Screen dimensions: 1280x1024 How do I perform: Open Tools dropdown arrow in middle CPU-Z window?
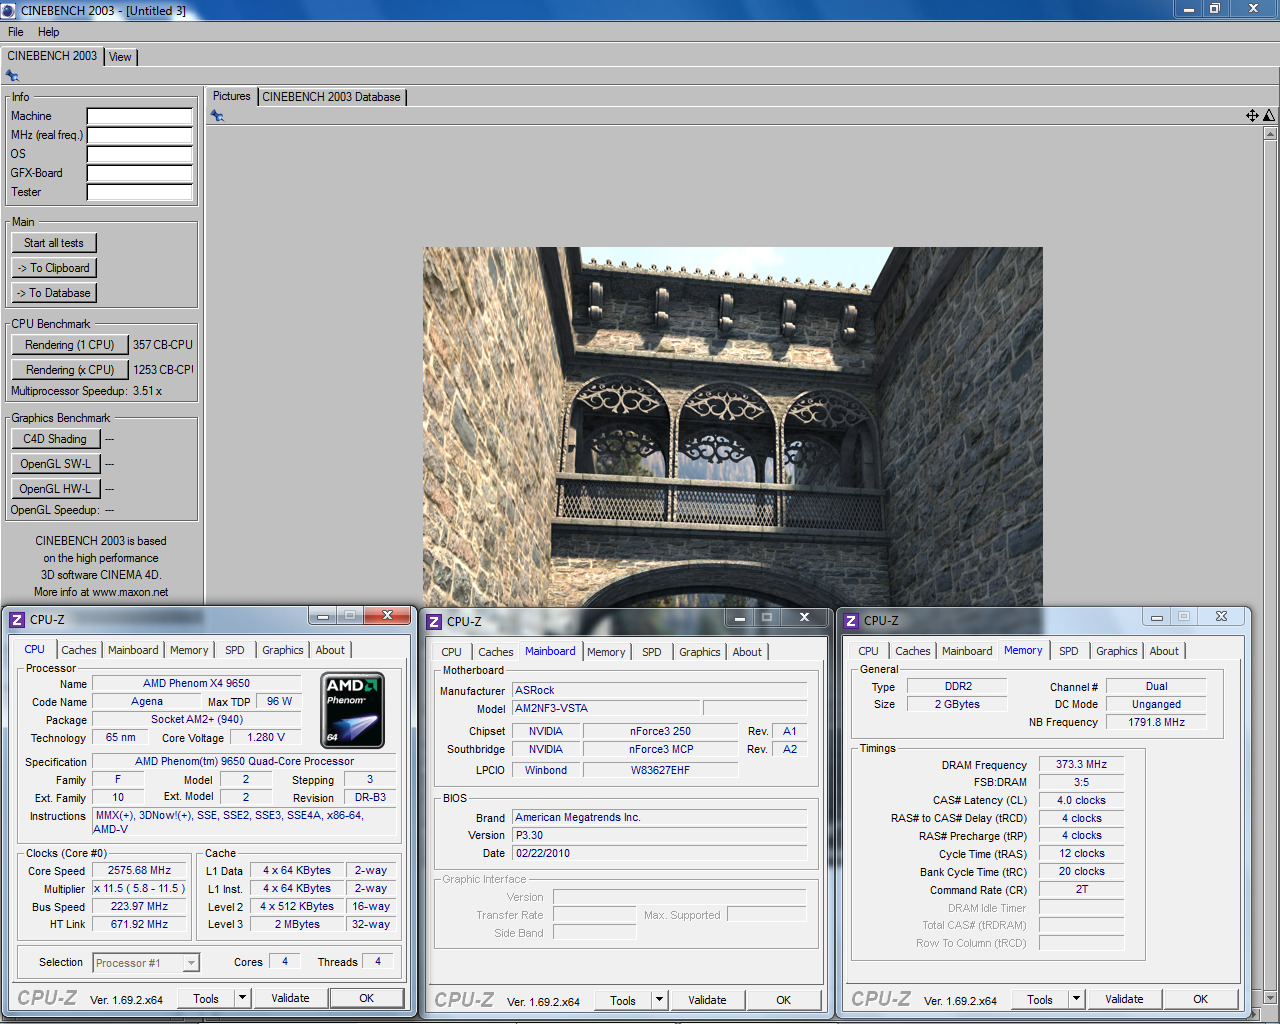coord(659,1000)
